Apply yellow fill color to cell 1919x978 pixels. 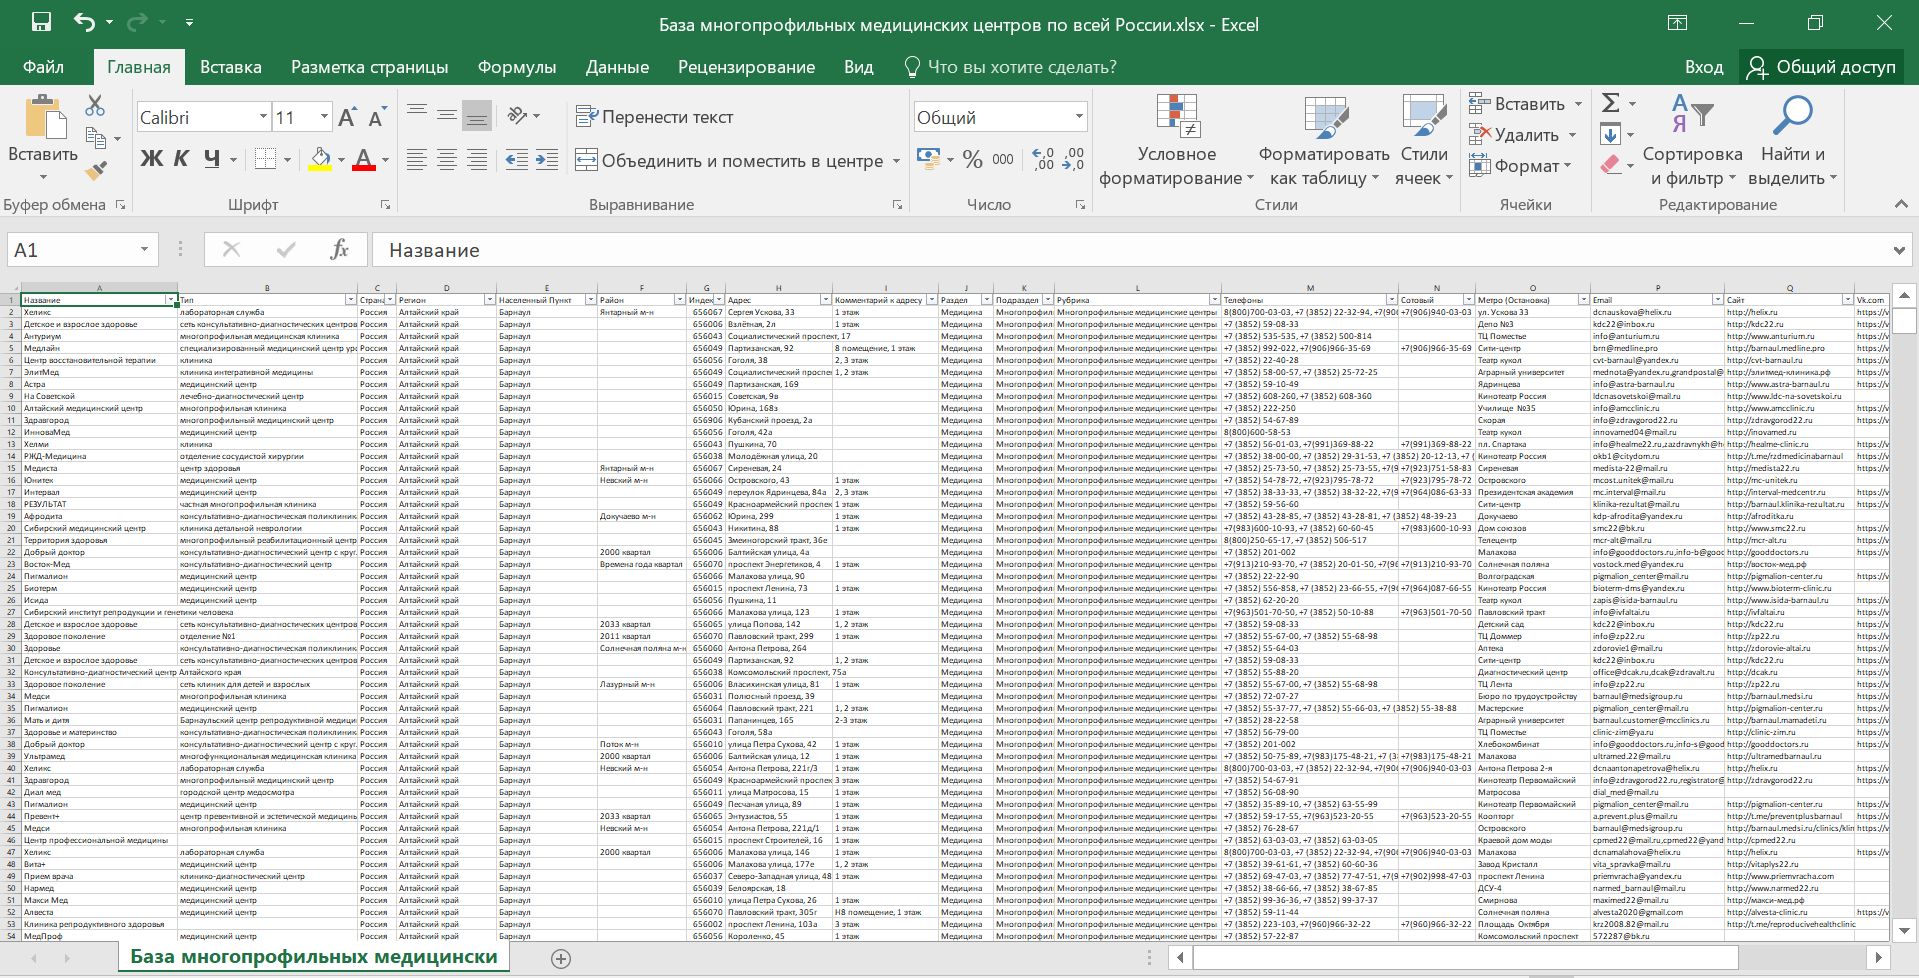320,160
